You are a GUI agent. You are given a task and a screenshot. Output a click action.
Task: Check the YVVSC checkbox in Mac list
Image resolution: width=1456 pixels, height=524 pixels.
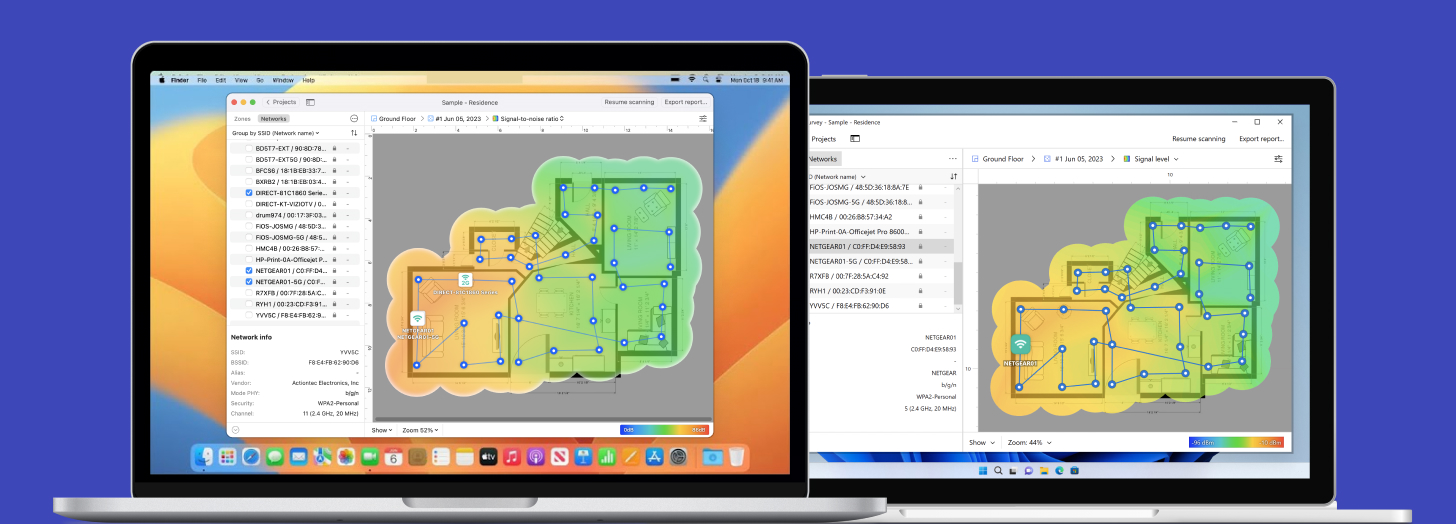pos(249,315)
